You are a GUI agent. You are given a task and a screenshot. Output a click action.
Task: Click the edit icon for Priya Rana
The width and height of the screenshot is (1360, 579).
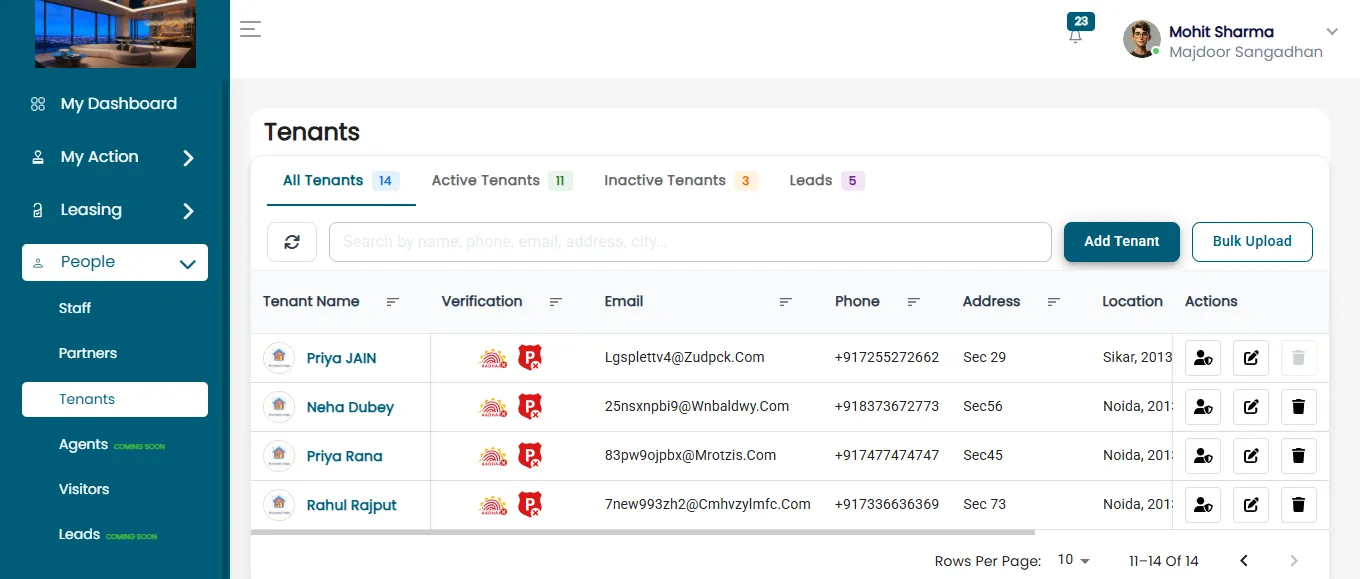1251,456
